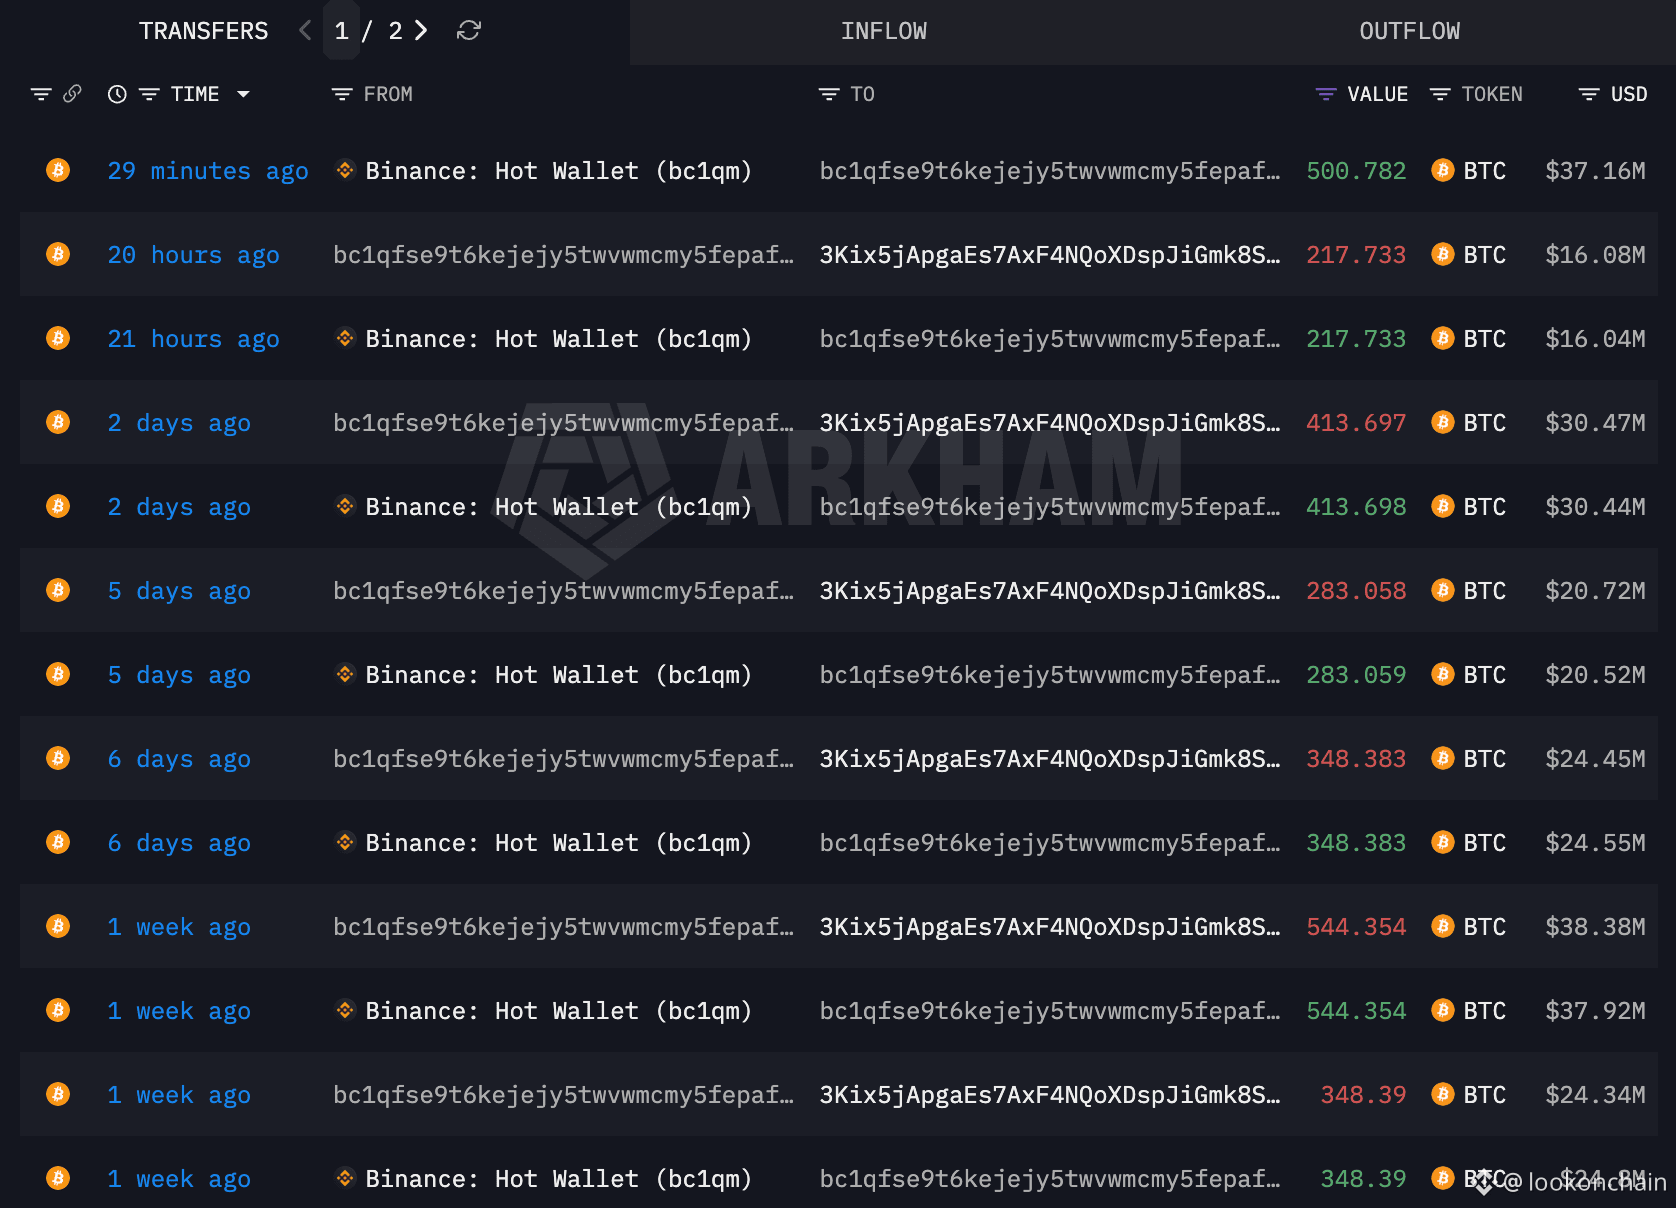Click Bitcoin chain icon in 20 hours row
The height and width of the screenshot is (1208, 1676).
coord(58,254)
